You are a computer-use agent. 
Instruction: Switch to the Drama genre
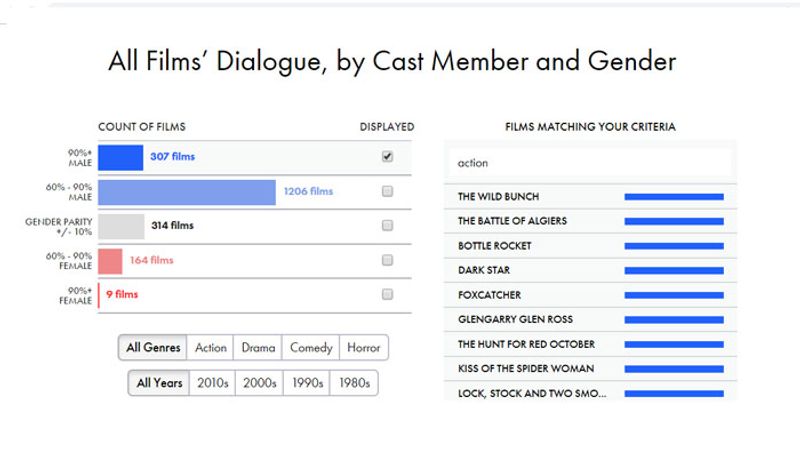[258, 348]
